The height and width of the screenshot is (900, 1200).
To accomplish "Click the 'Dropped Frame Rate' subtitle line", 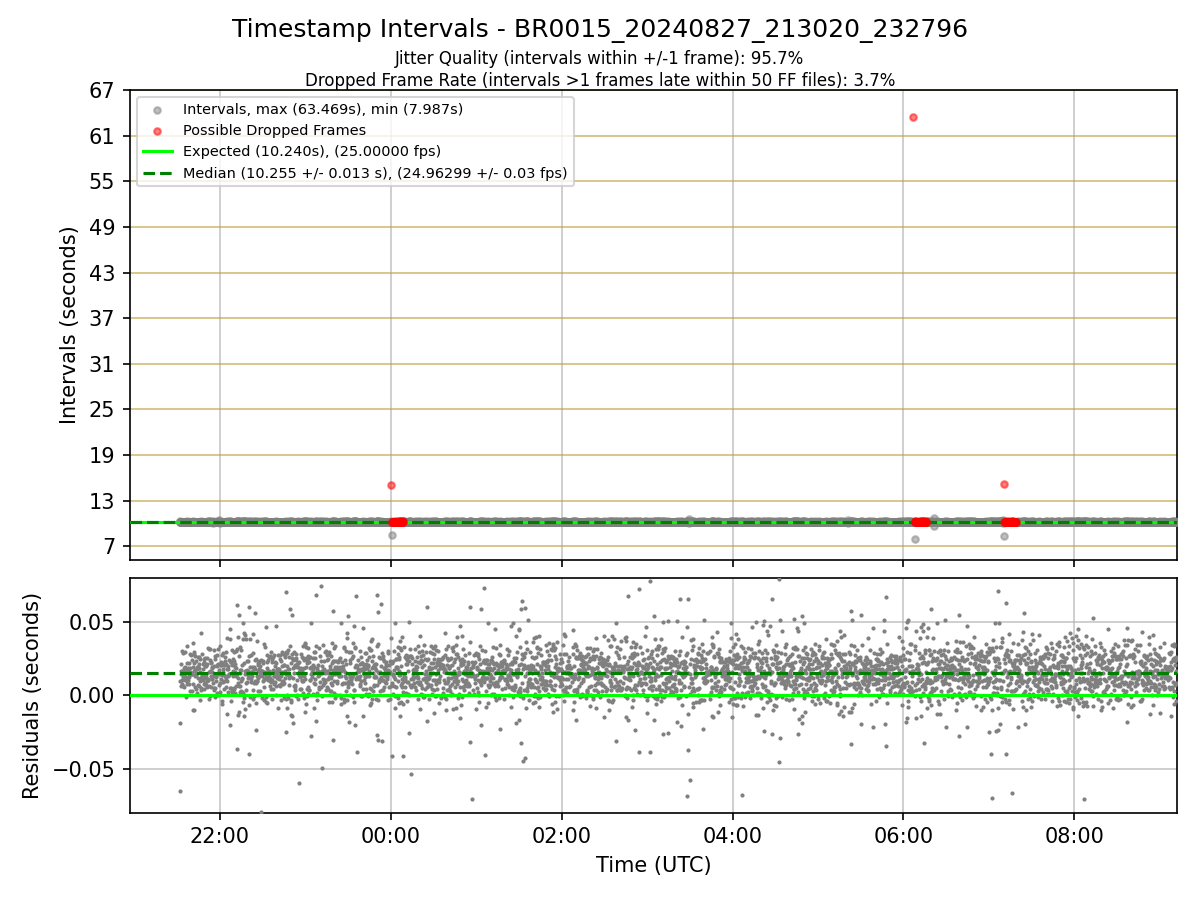I will point(600,79).
